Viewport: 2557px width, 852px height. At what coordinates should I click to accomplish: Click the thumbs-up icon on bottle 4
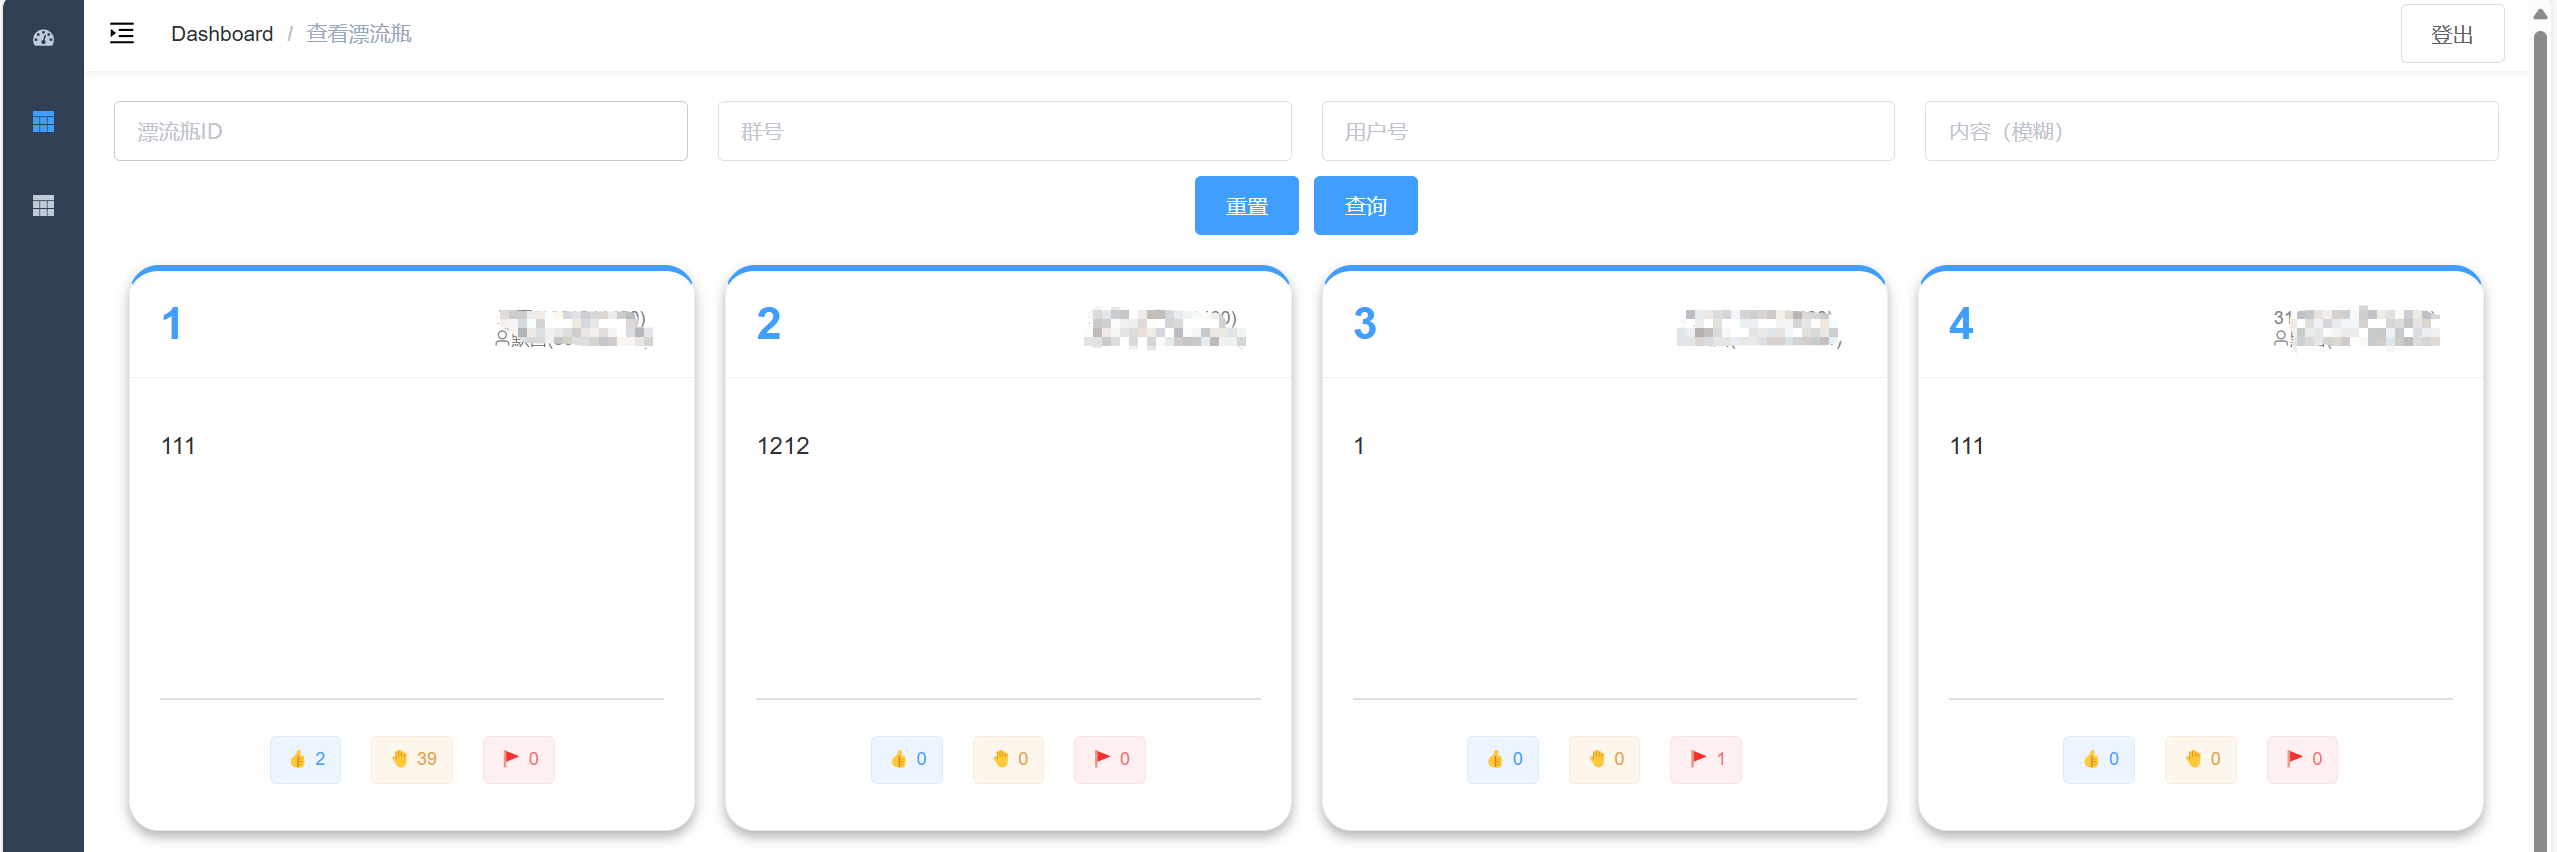(2100, 759)
